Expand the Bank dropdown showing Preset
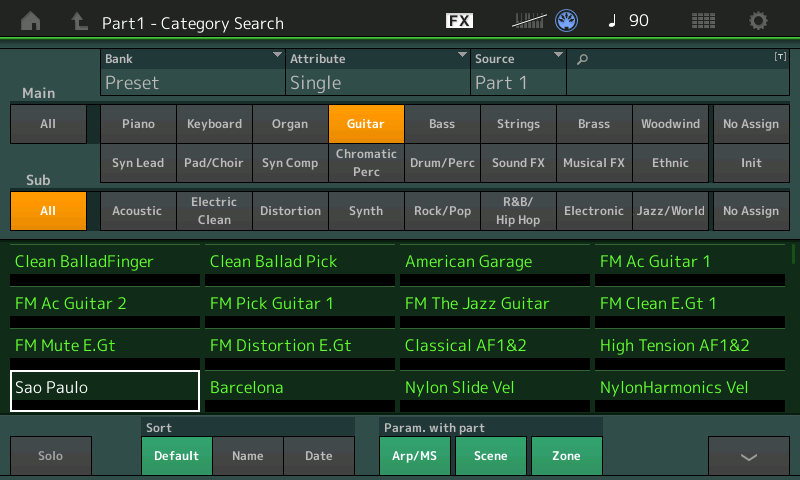 (193, 72)
